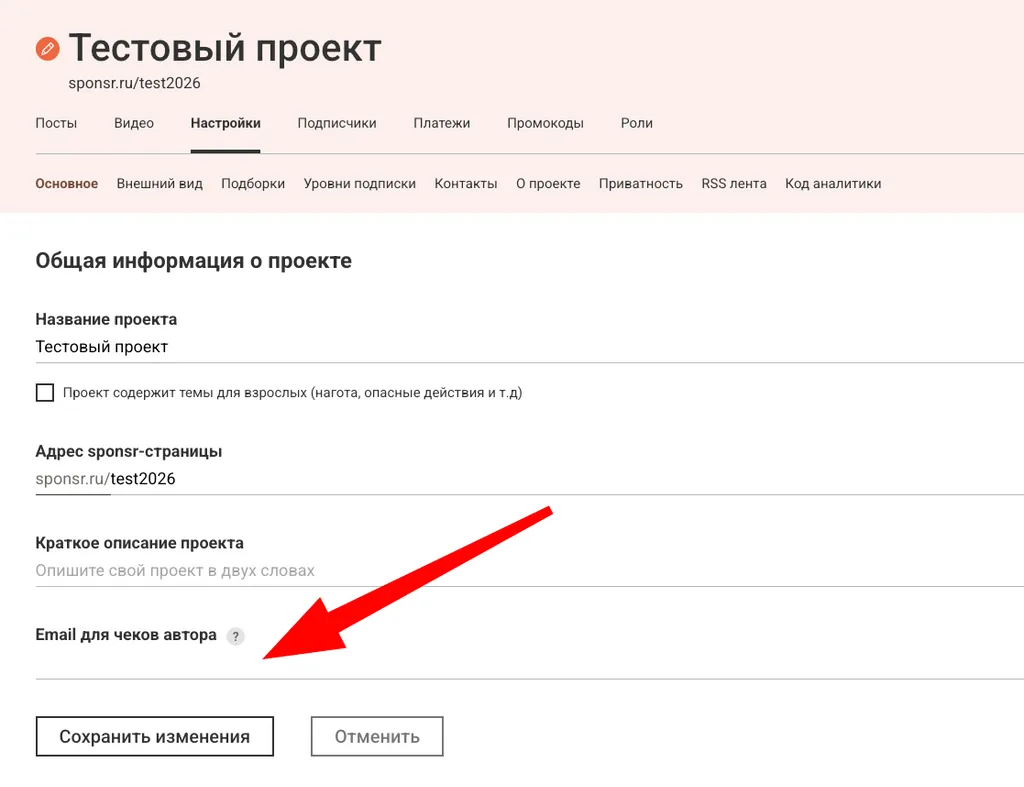1024x787 pixels.
Task: Go to the Роли tab
Action: click(x=637, y=123)
